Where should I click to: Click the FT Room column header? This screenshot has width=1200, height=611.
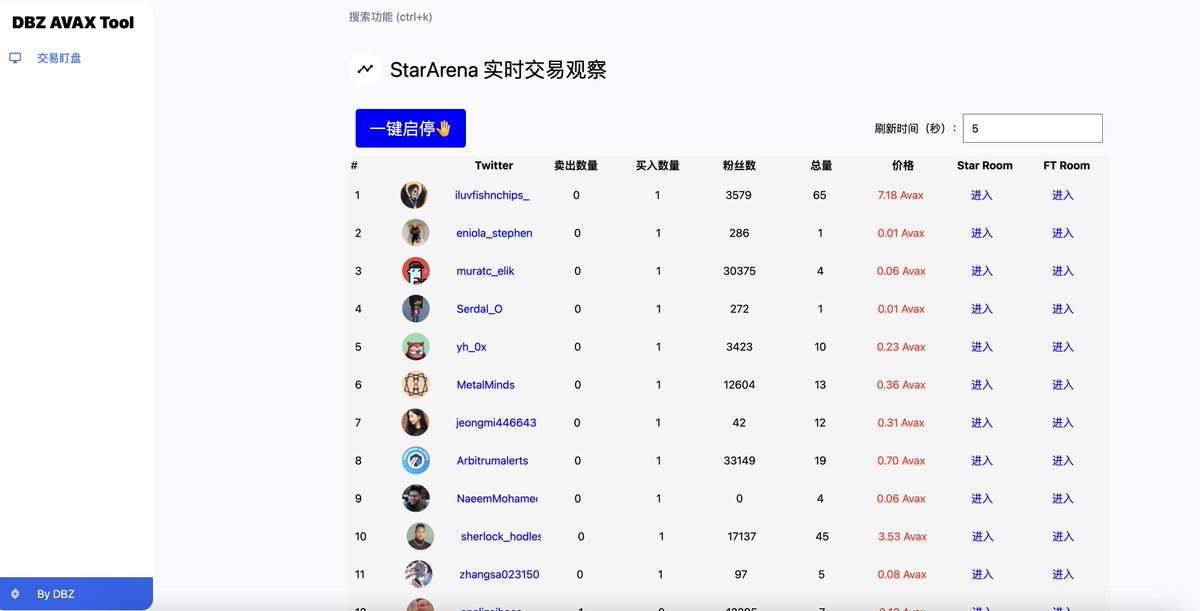(1067, 166)
